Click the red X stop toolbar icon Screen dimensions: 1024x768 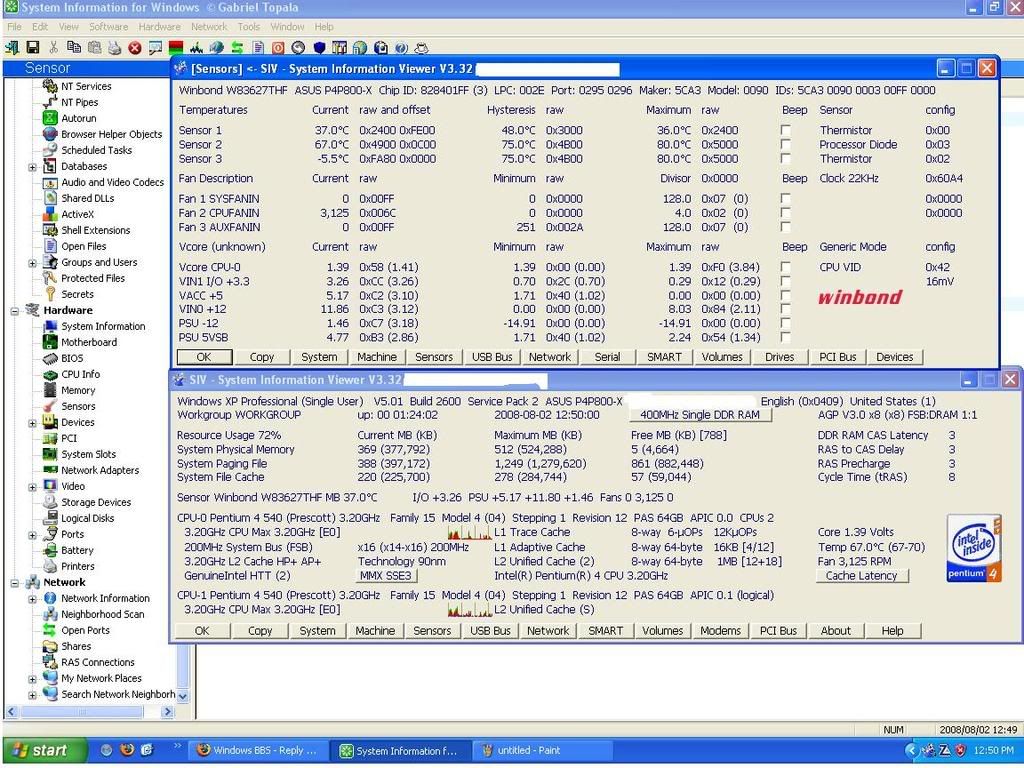click(x=135, y=48)
